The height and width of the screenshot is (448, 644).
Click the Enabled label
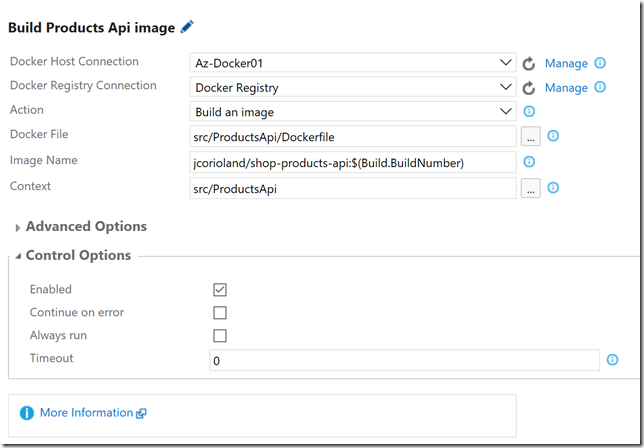tap(51, 289)
